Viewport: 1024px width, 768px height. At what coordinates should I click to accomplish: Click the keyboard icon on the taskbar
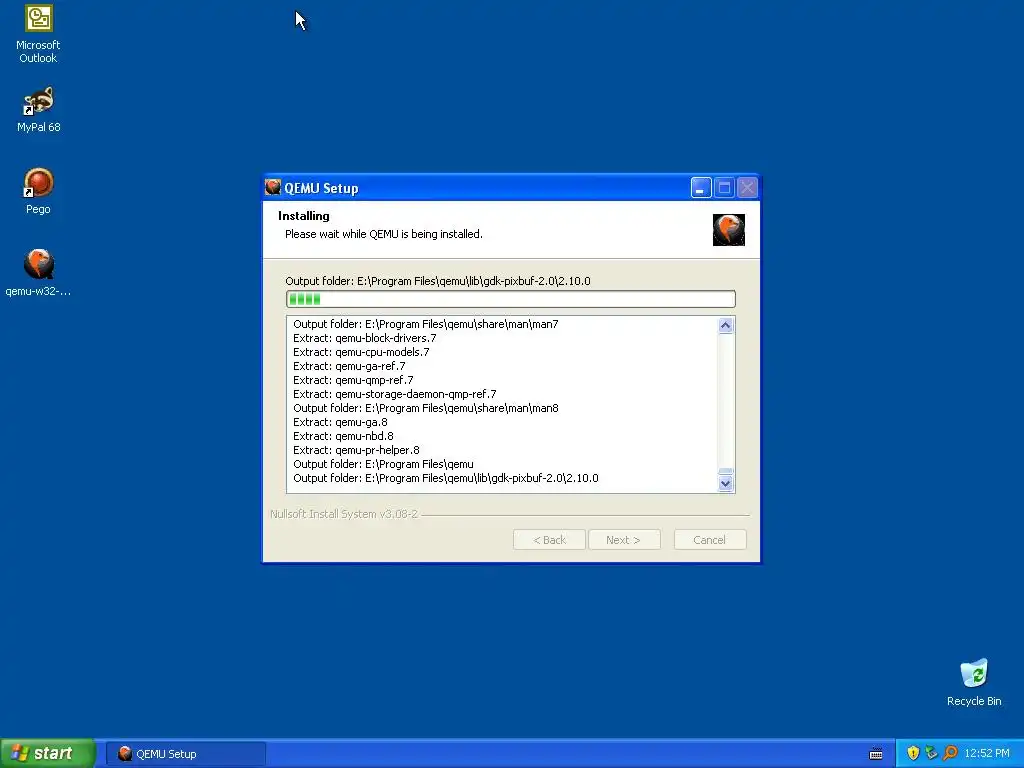[876, 754]
